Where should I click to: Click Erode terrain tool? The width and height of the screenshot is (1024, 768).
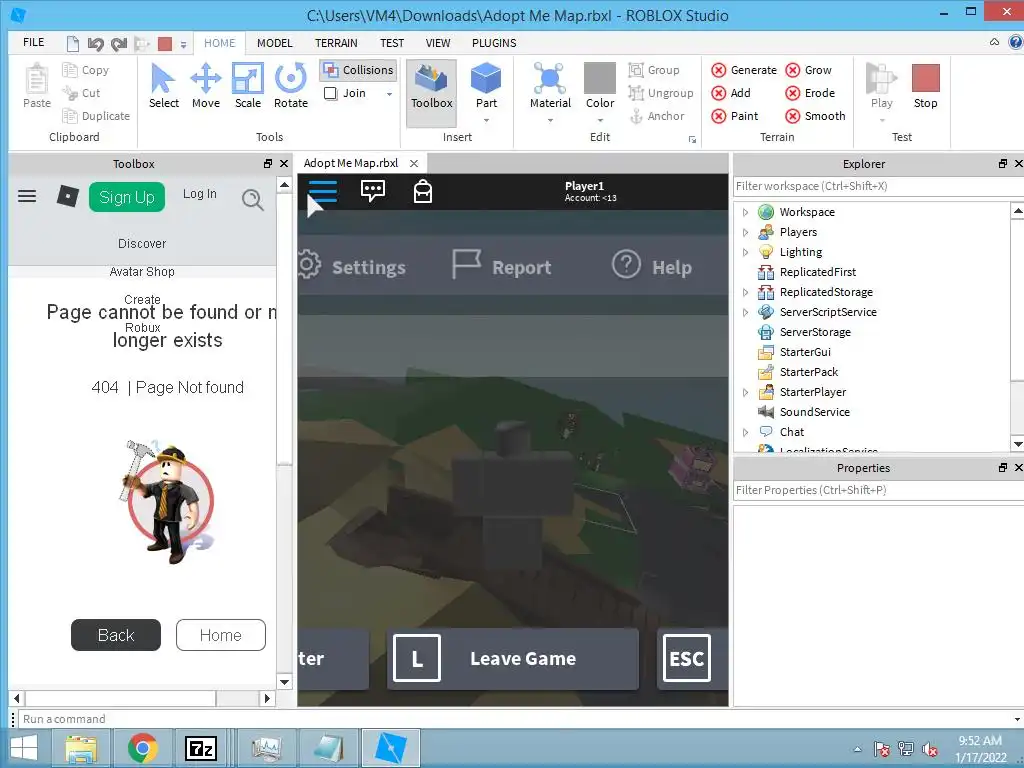coord(810,93)
